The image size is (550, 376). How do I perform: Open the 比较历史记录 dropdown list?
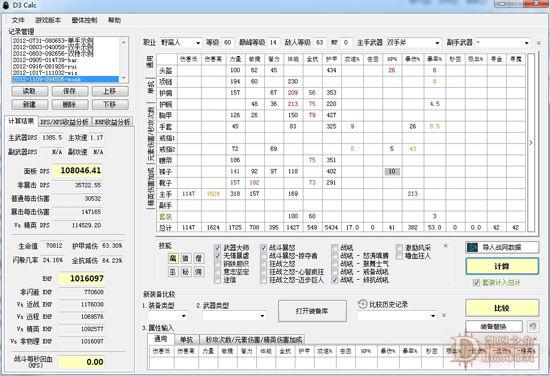coord(397,316)
